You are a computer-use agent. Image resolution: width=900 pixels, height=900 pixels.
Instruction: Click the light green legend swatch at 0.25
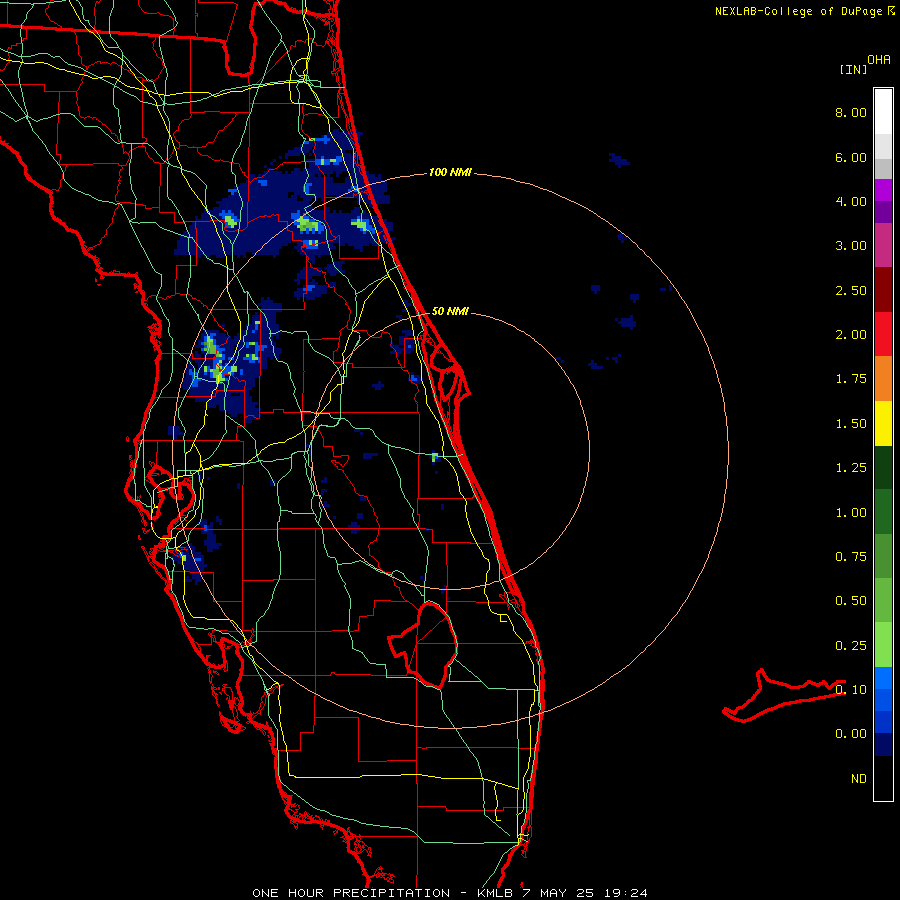point(883,645)
